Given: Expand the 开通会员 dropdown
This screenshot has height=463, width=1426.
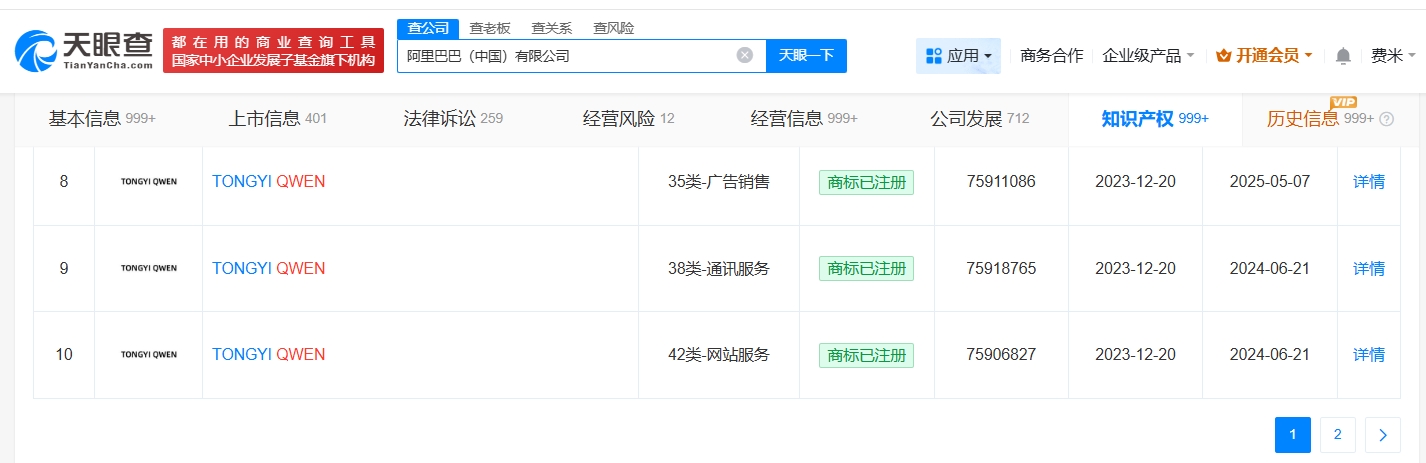Looking at the screenshot, I should pos(1263,56).
